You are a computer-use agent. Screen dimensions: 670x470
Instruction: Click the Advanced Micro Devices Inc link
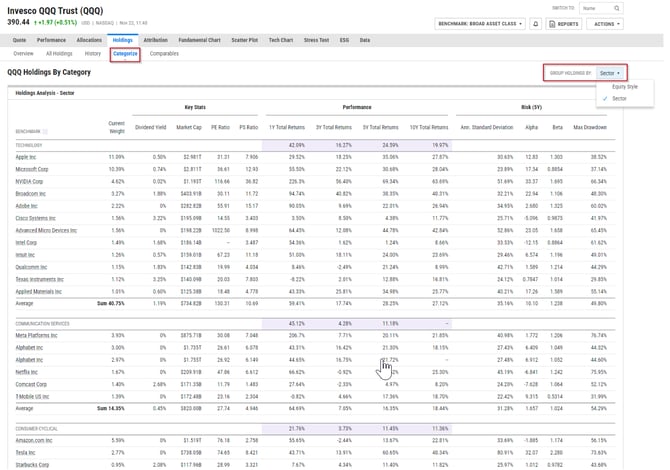tap(47, 232)
